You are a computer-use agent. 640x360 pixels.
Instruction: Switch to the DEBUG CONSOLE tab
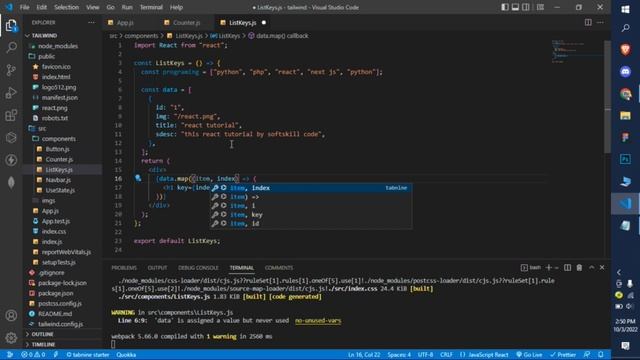click(198, 268)
